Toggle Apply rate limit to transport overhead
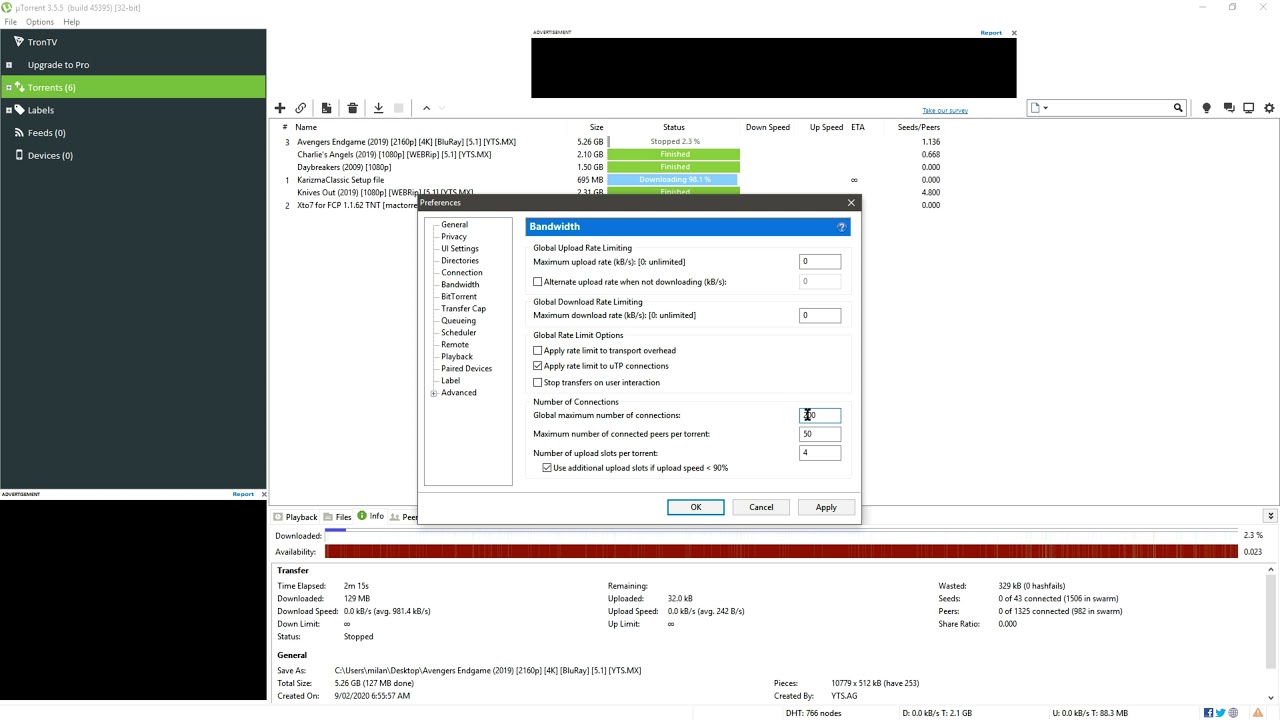 click(538, 351)
